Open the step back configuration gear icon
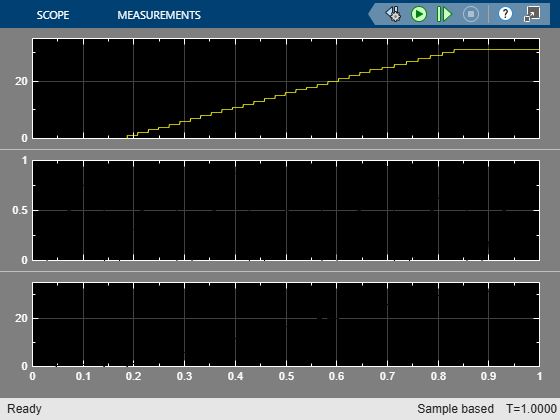Viewport: 560px width, 420px height. [393, 14]
